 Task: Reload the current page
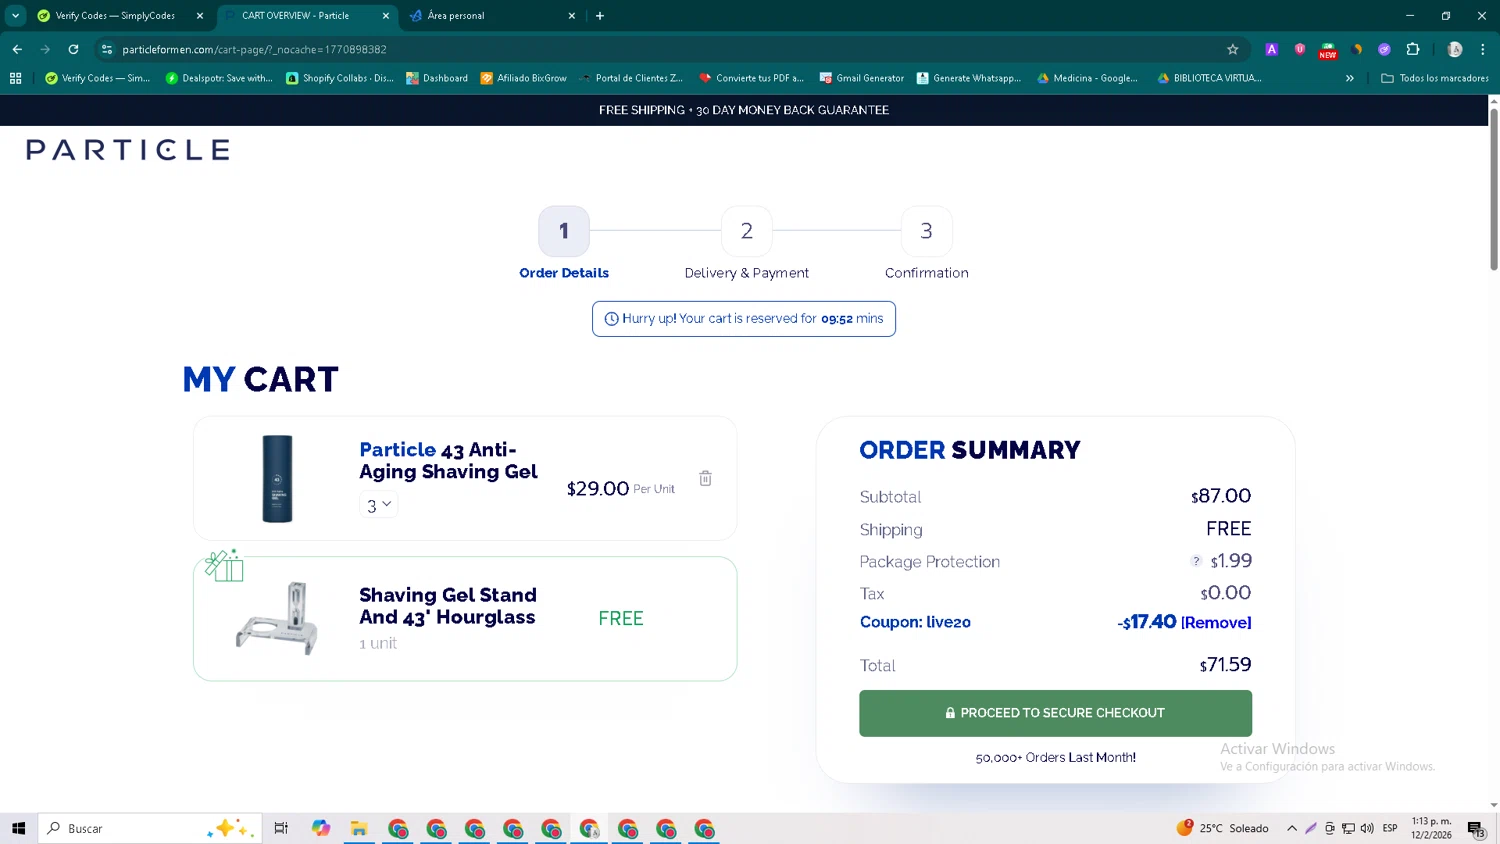73,49
